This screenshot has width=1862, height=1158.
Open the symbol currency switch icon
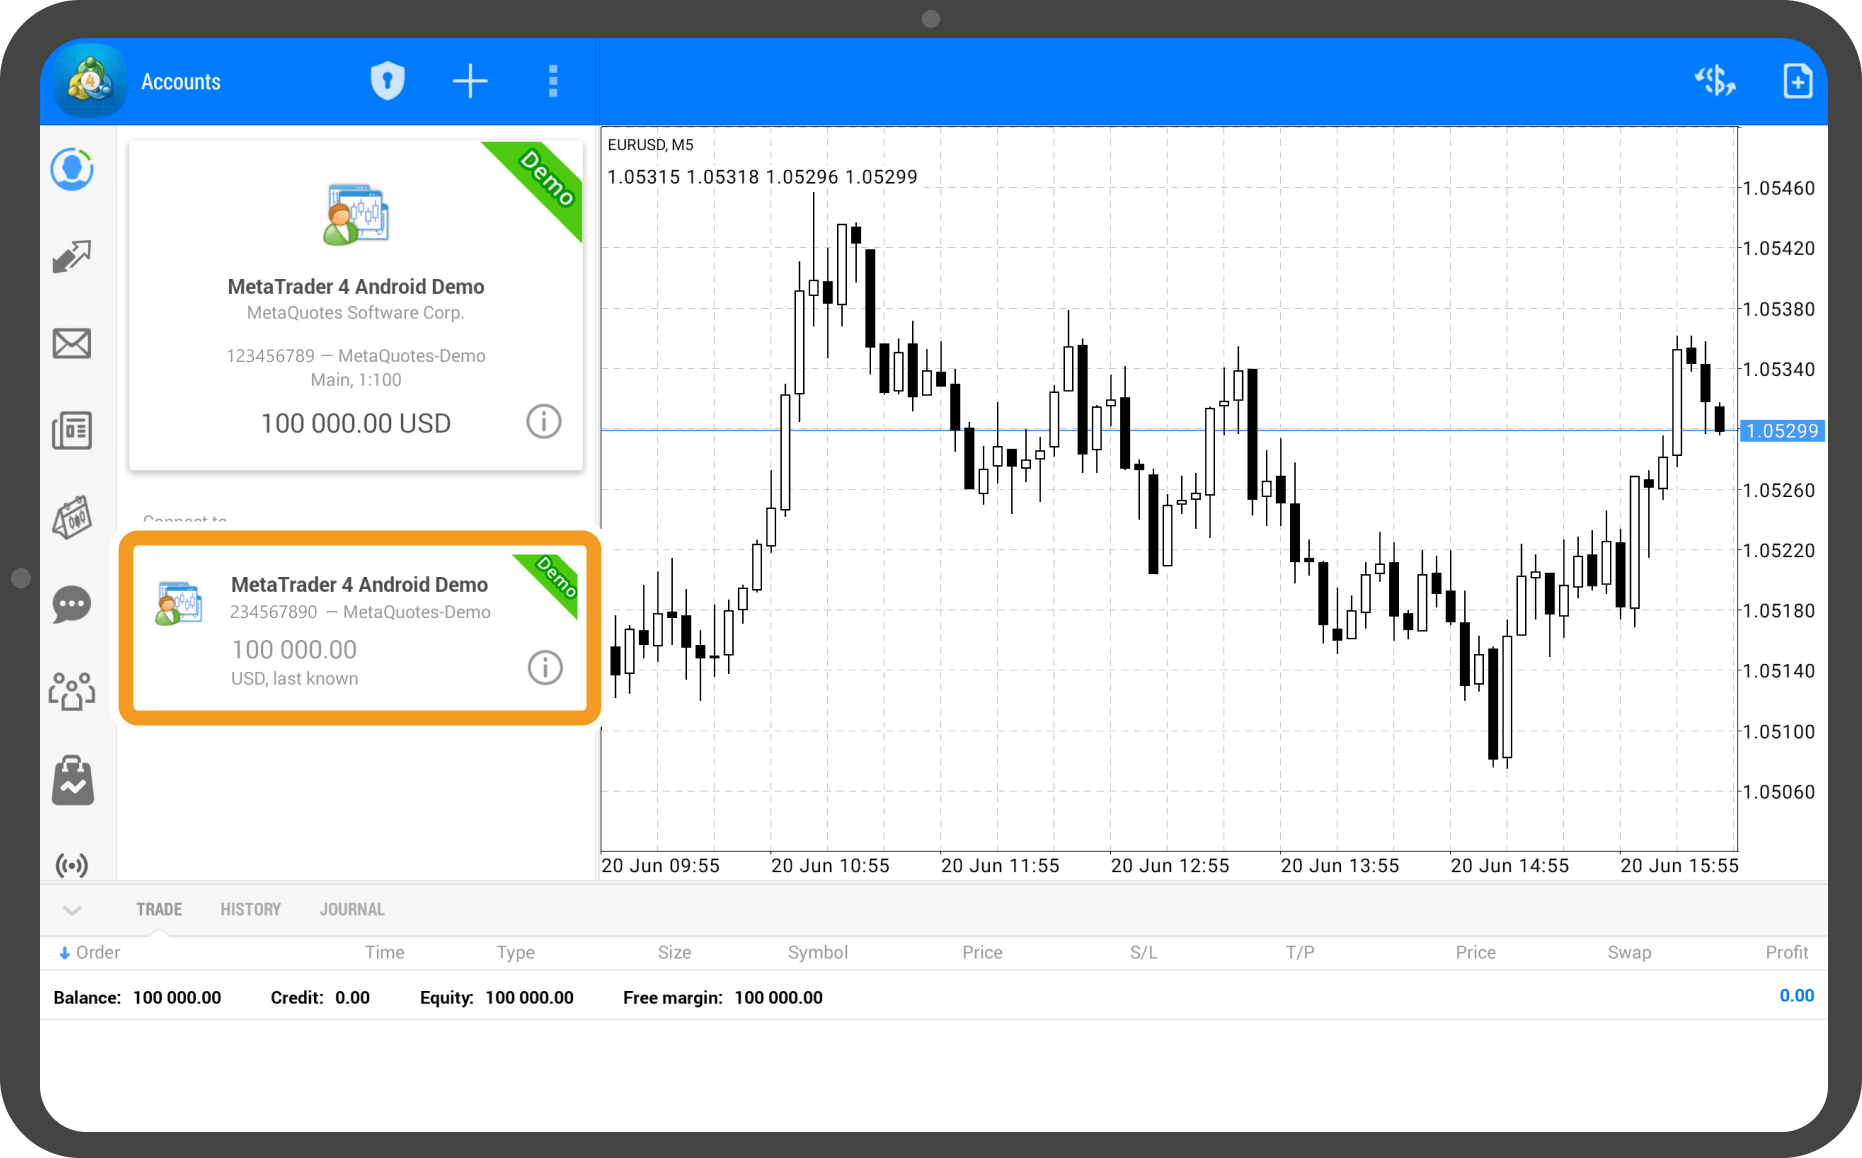(1715, 81)
